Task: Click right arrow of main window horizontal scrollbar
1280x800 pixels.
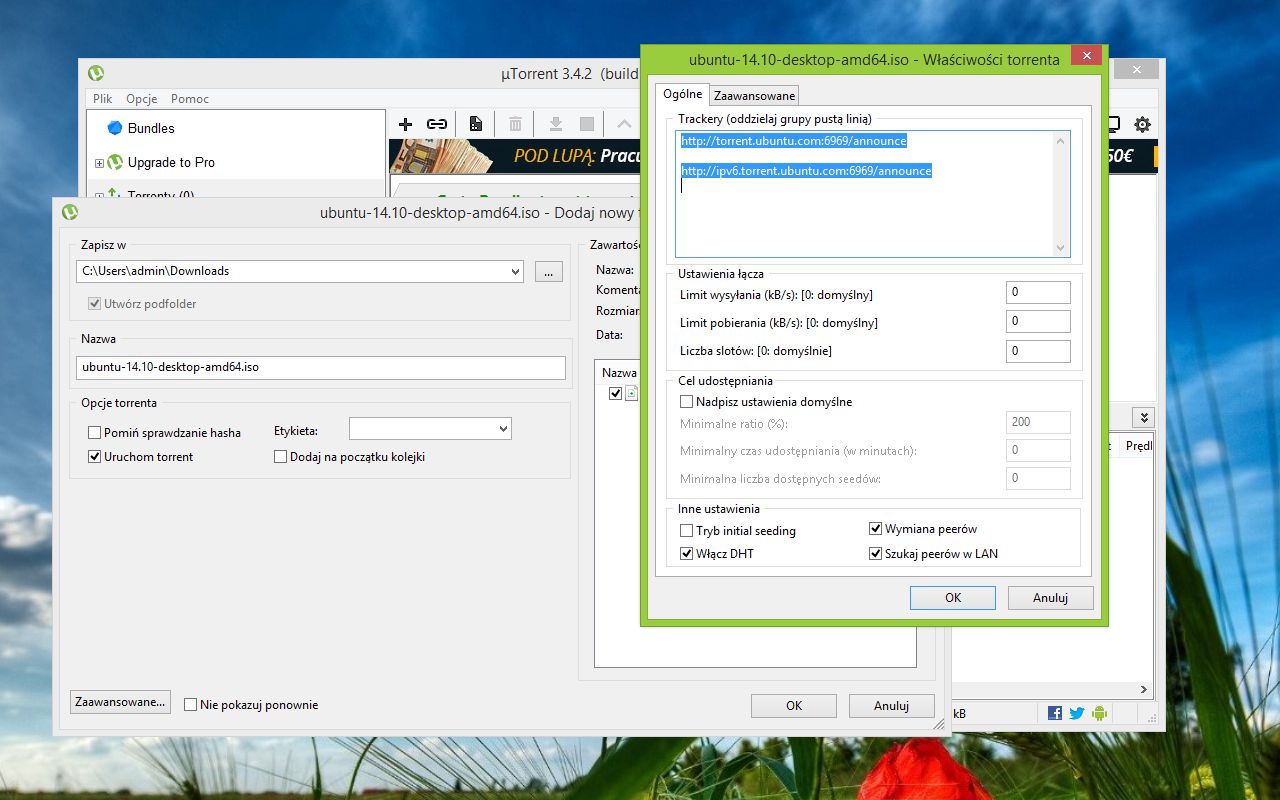Action: [1145, 690]
